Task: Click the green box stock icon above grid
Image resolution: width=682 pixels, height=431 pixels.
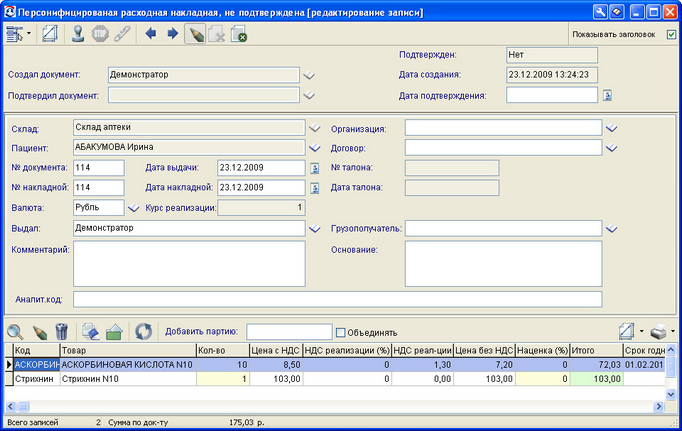Action: tap(114, 332)
